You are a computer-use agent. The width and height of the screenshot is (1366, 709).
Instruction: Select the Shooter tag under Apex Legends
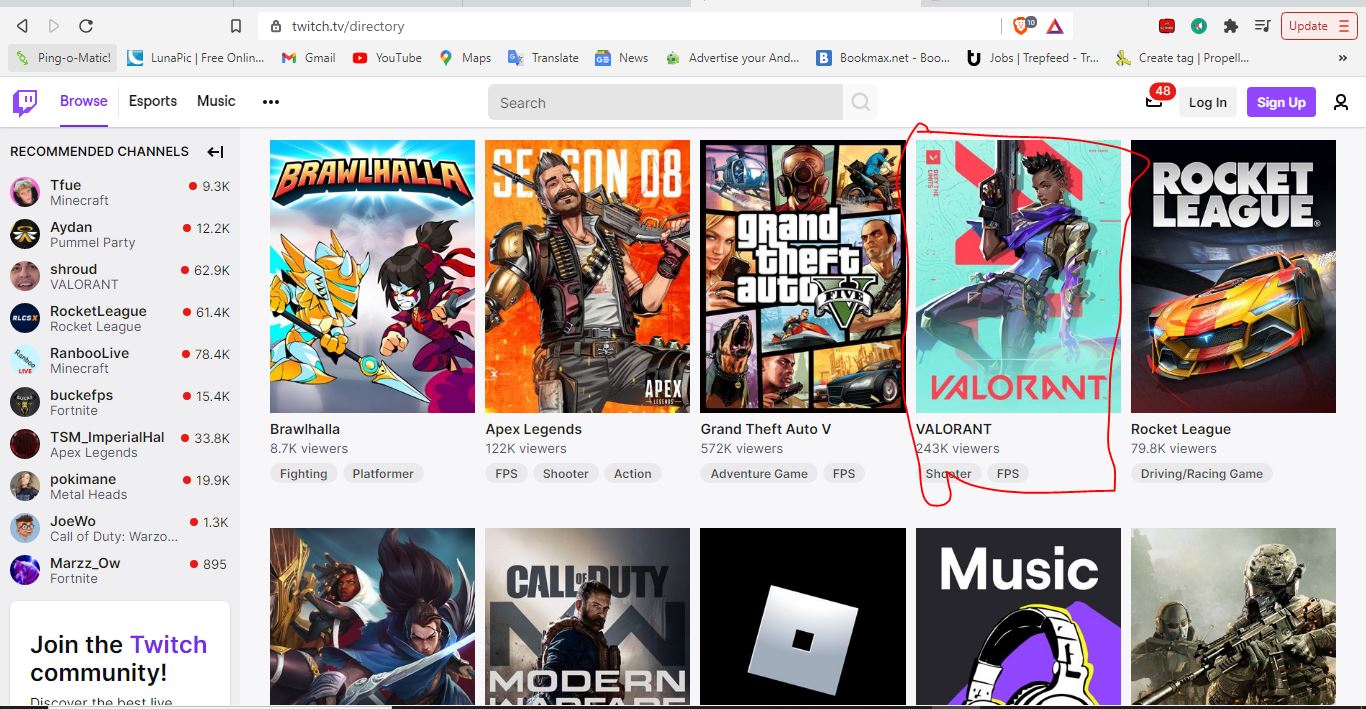(x=566, y=474)
